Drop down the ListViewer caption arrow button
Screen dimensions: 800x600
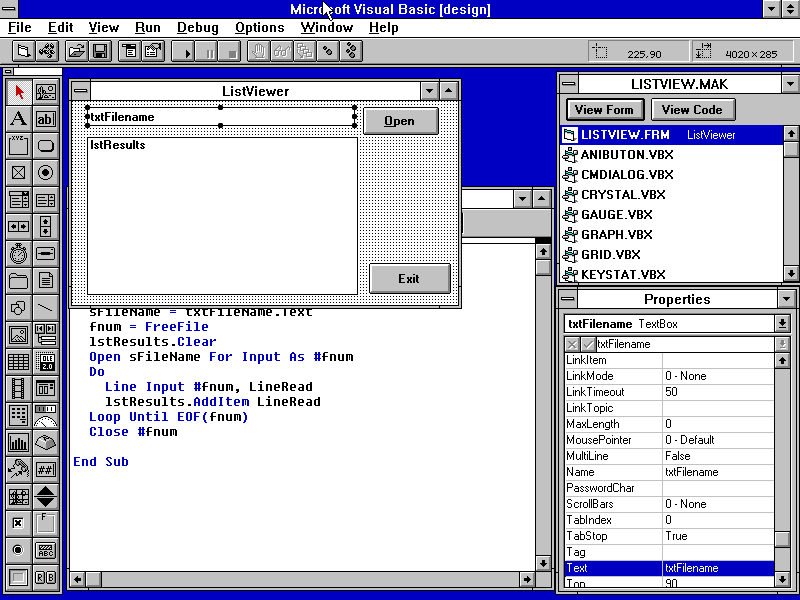(x=430, y=89)
